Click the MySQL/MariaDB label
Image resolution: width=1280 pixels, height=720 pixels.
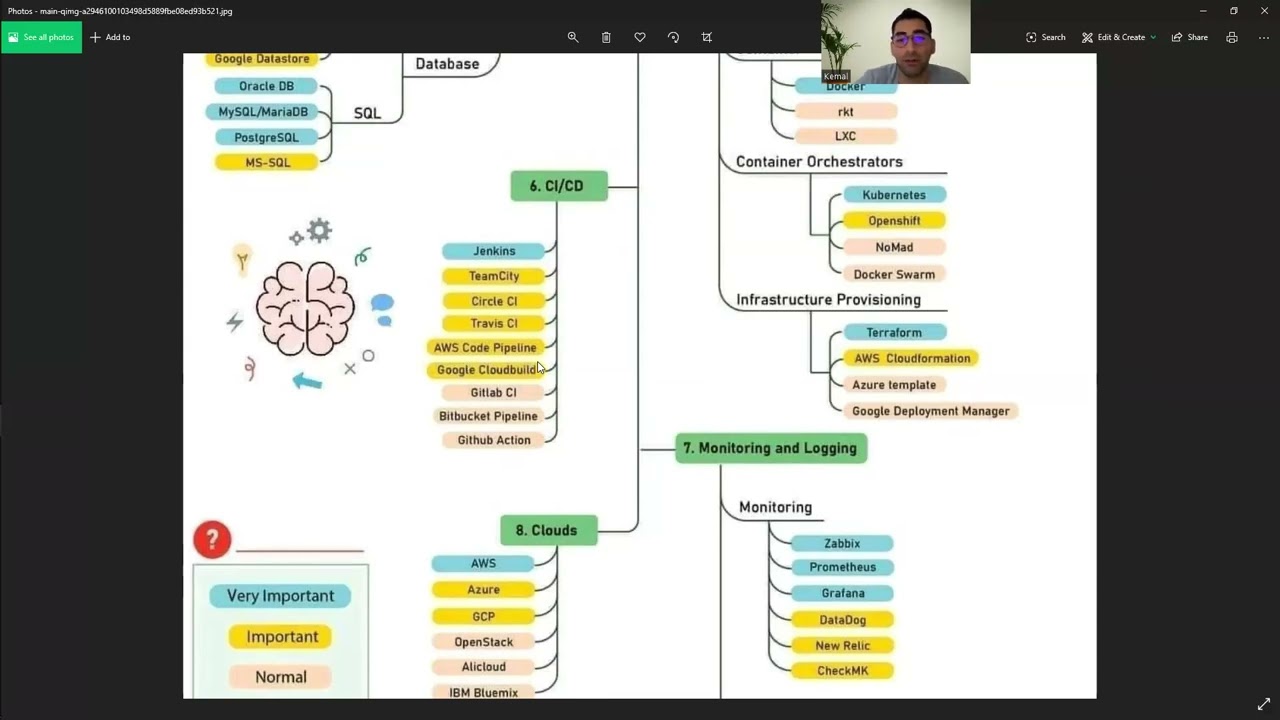[x=262, y=112]
